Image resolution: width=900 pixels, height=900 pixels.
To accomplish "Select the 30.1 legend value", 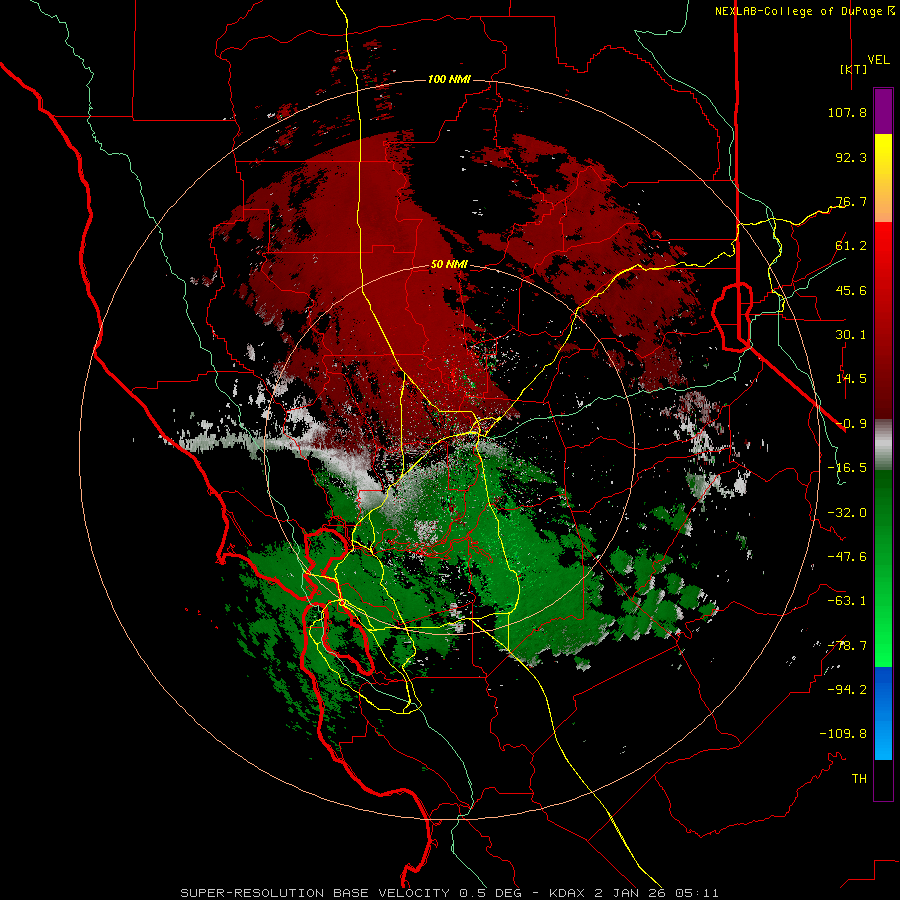I will 851,335.
